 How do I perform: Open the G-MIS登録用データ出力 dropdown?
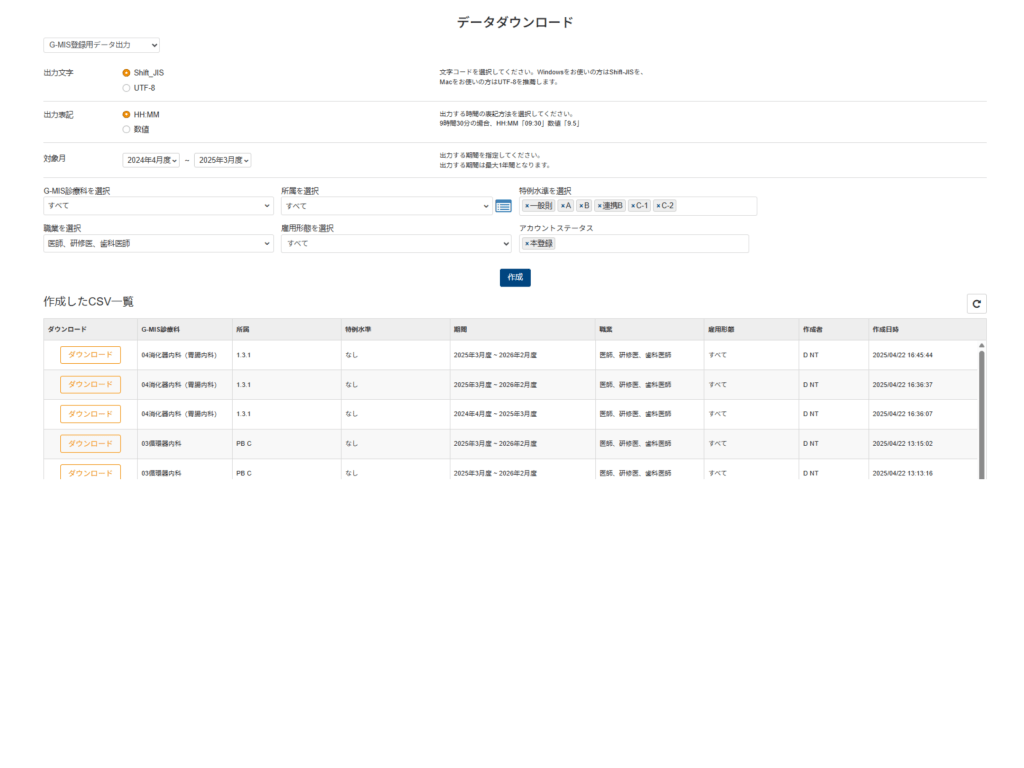pyautogui.click(x=101, y=45)
